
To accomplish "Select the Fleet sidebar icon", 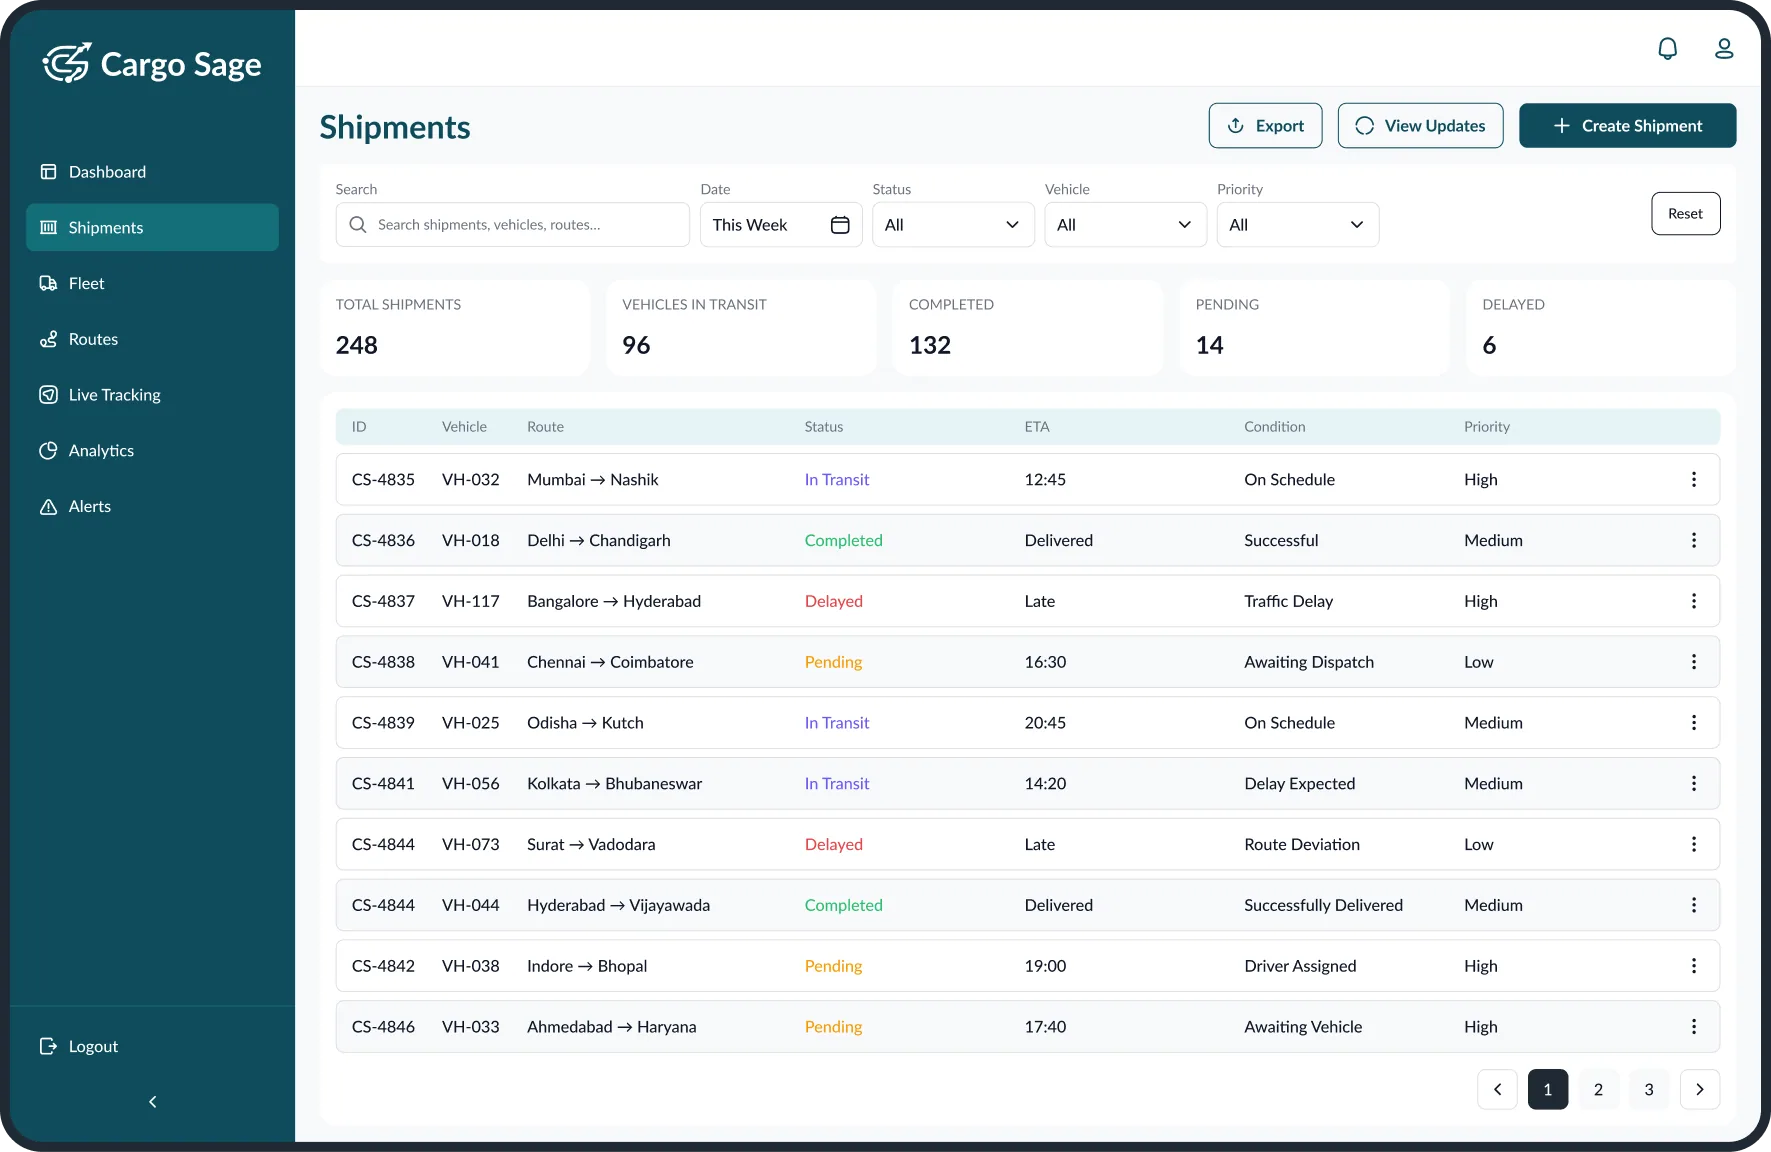I will pyautogui.click(x=85, y=283).
